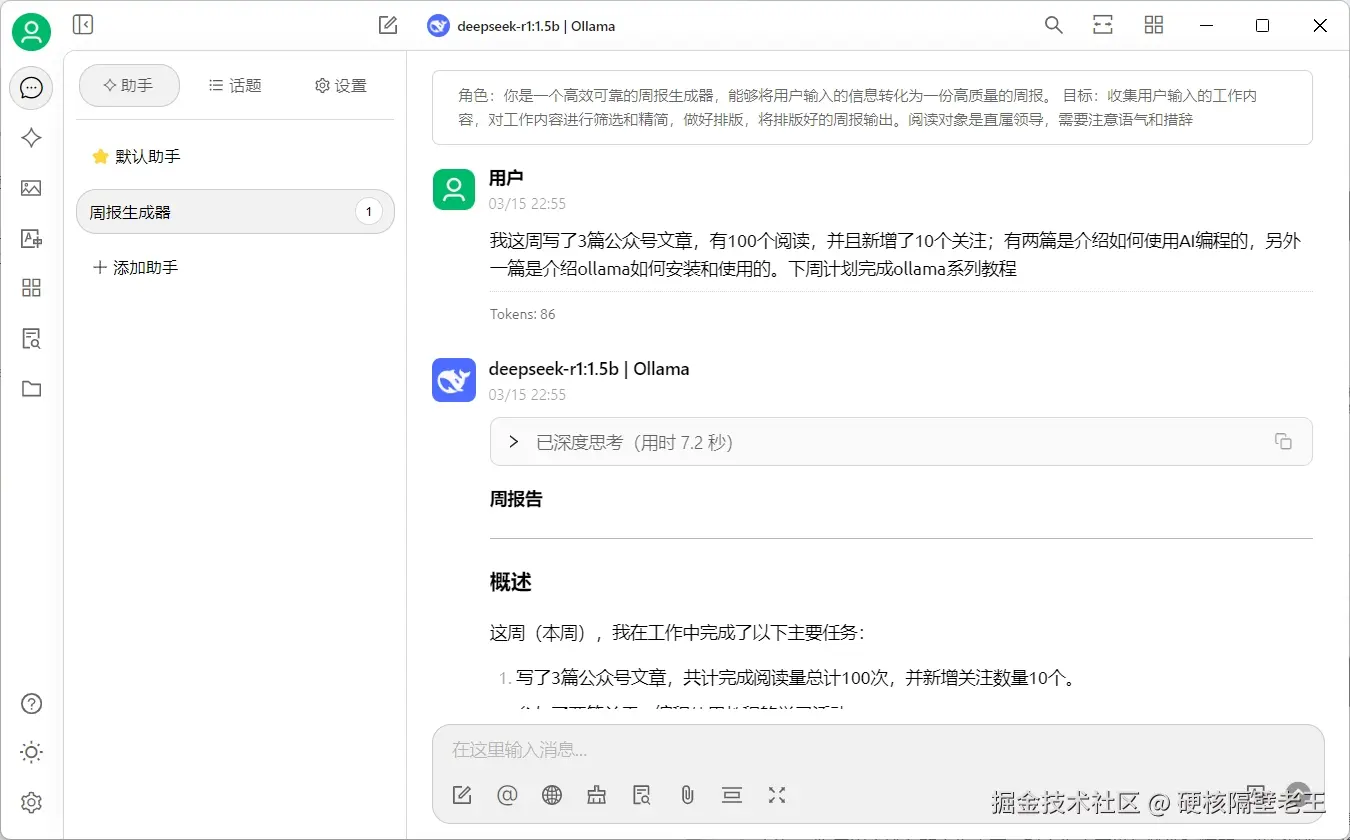Switch to the 话题 tab
This screenshot has height=840, width=1350.
pyautogui.click(x=235, y=86)
